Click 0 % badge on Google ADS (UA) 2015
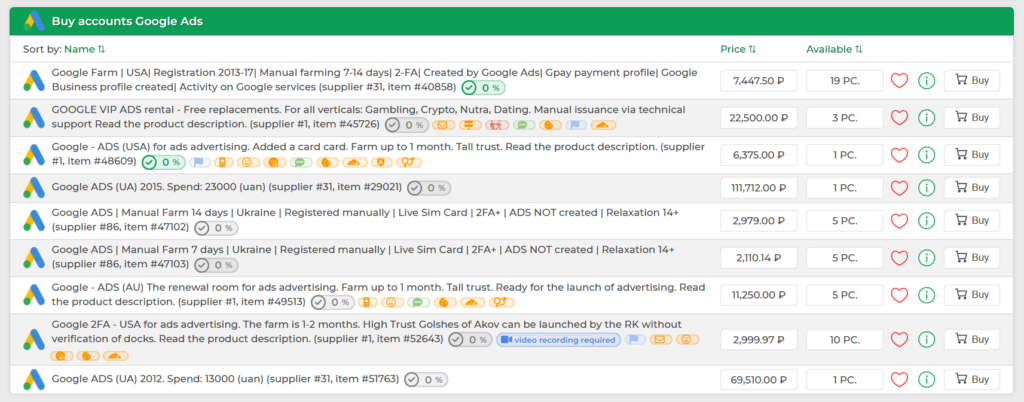Image resolution: width=1024 pixels, height=402 pixels. pos(428,188)
